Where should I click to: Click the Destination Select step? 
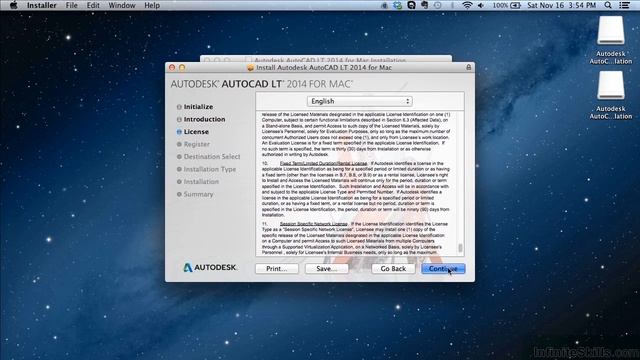[x=209, y=157]
